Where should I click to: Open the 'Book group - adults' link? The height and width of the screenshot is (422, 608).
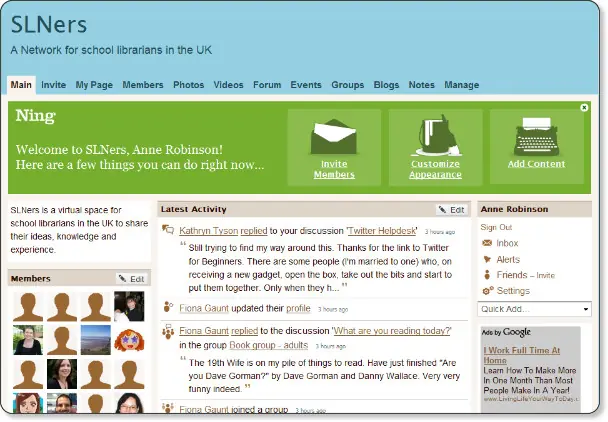(x=268, y=345)
